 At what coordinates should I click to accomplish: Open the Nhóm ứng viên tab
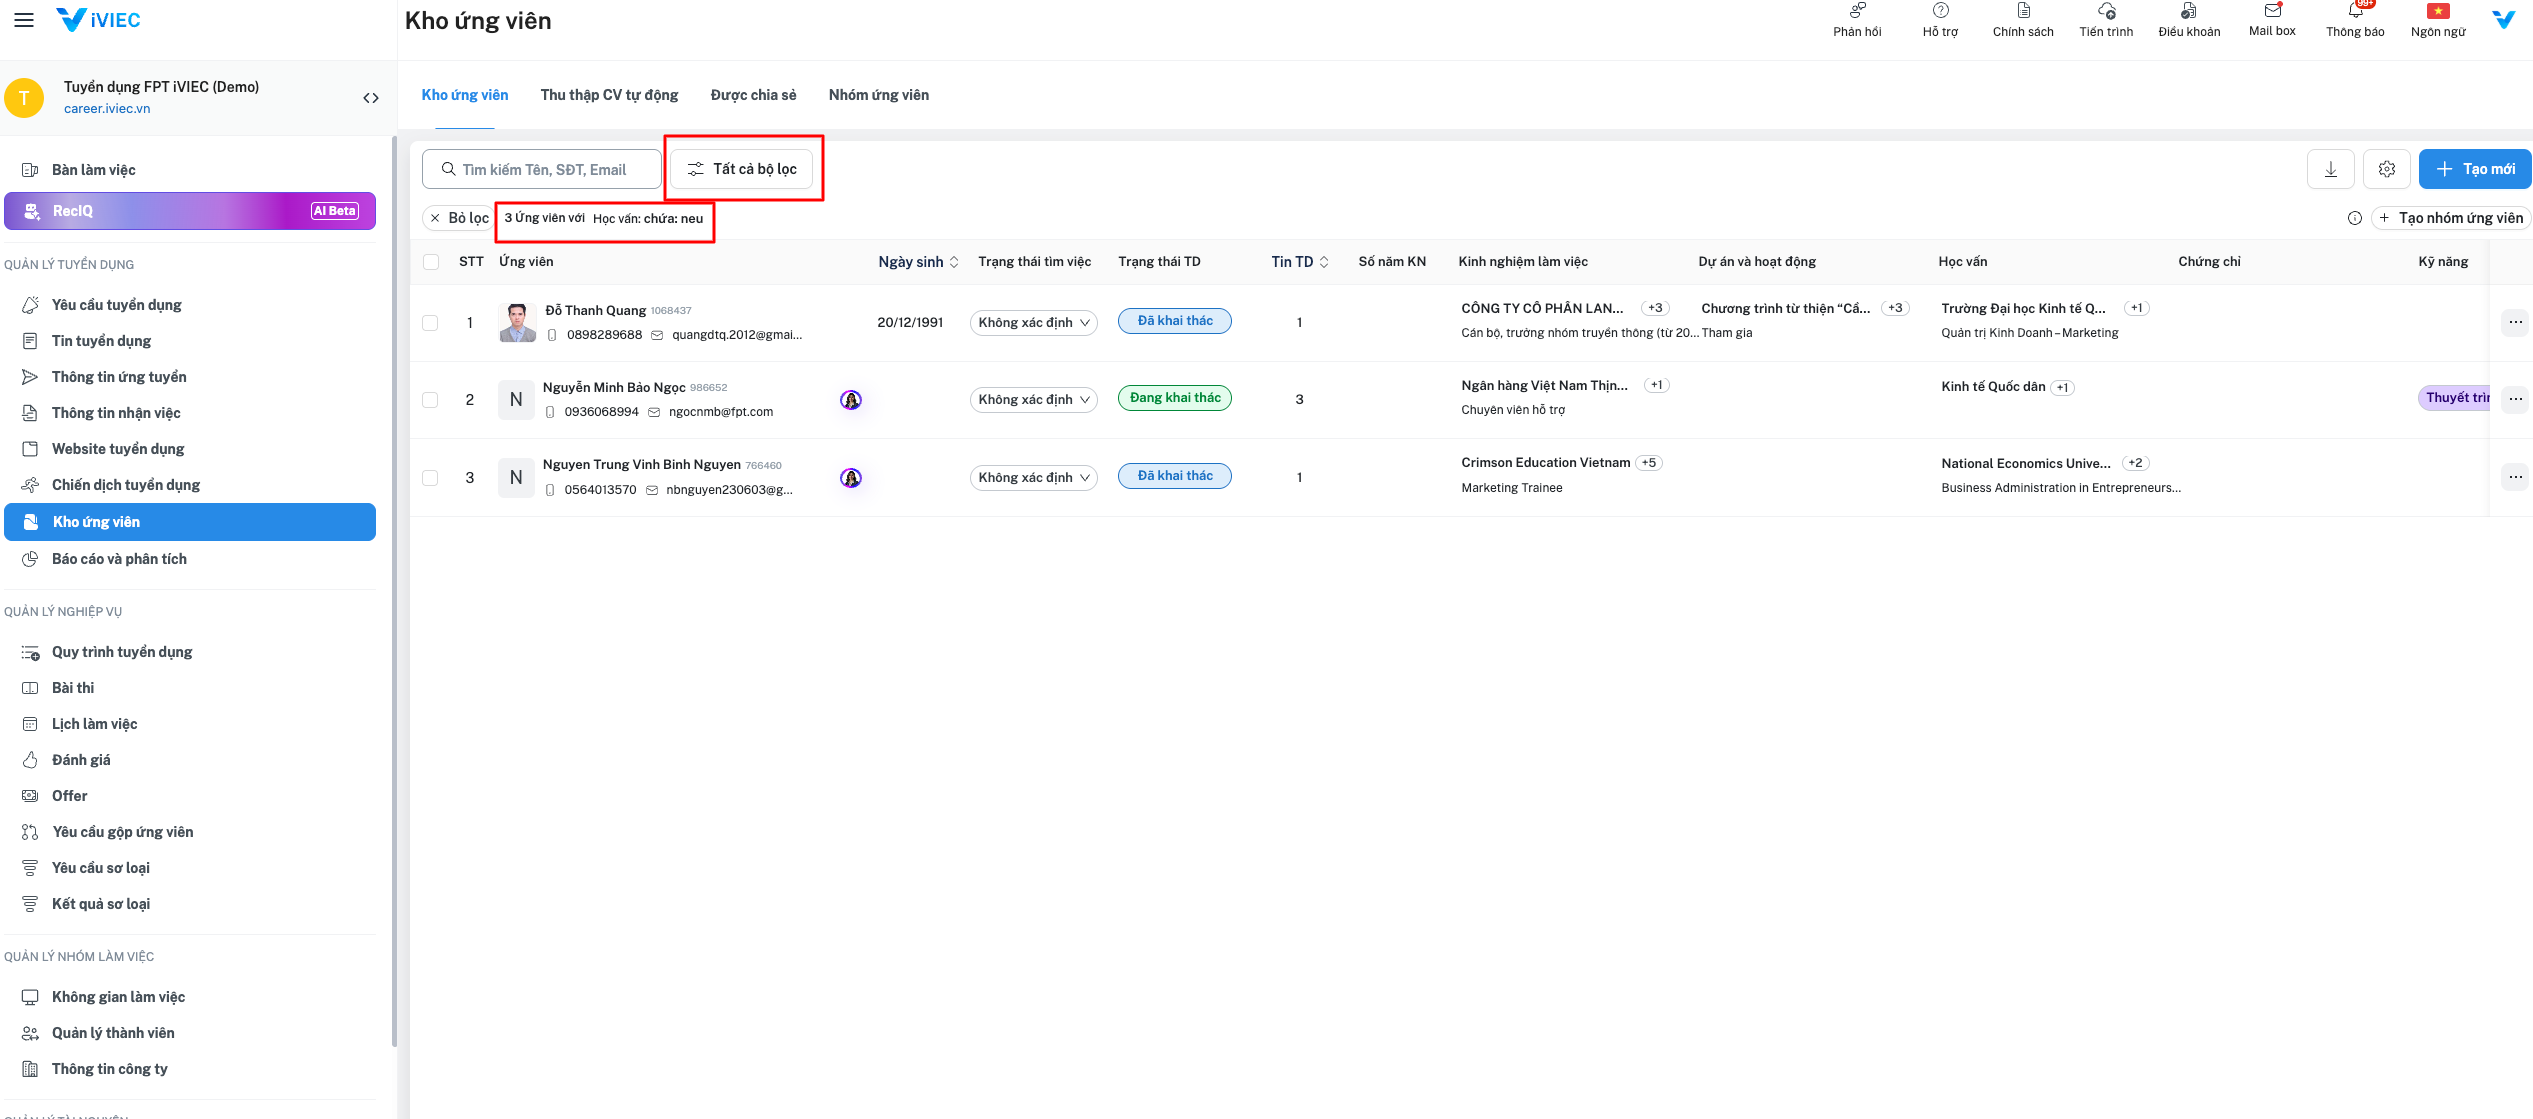coord(878,95)
